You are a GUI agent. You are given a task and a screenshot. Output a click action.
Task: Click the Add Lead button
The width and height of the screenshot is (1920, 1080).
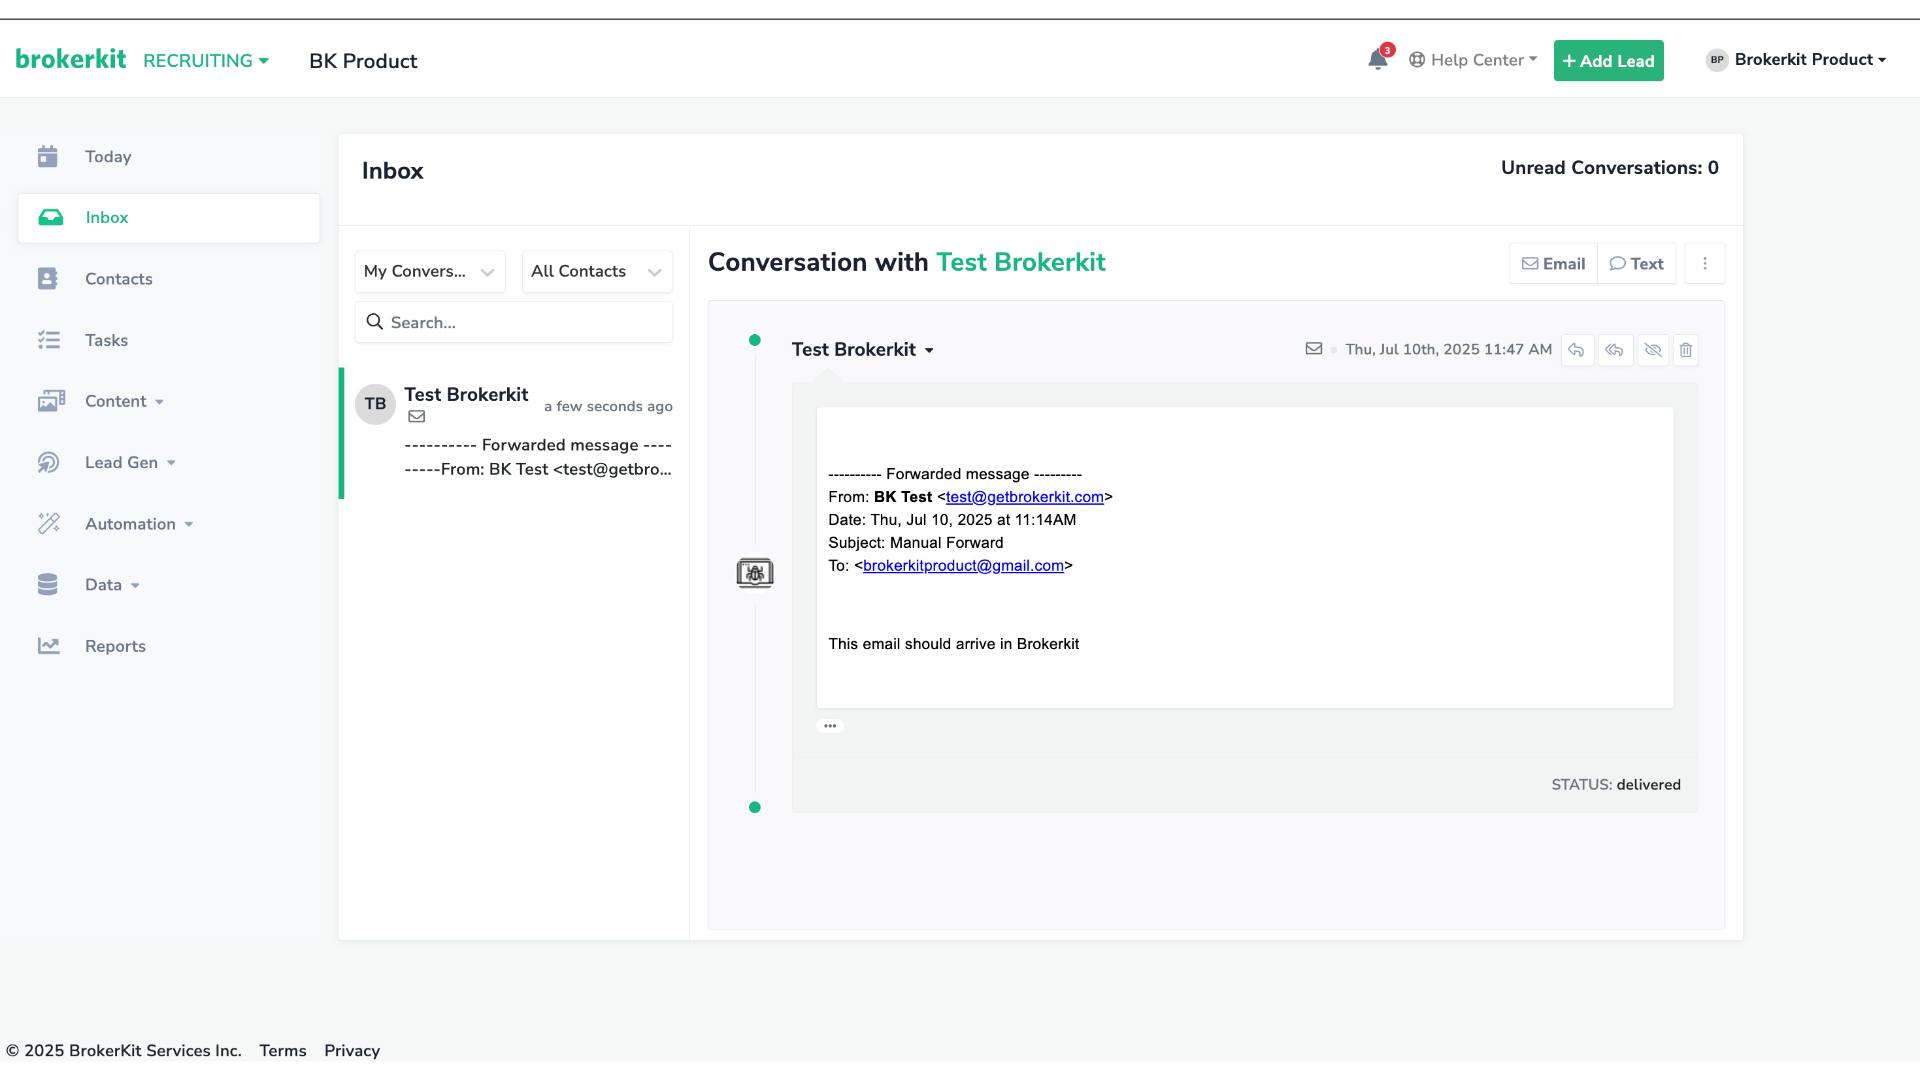1608,61
